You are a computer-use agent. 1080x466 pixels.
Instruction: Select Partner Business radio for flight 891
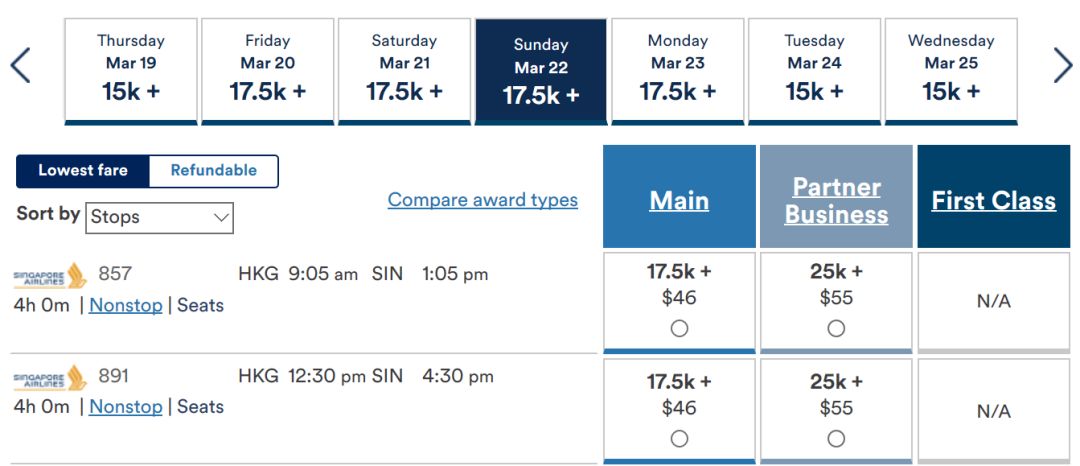836,438
